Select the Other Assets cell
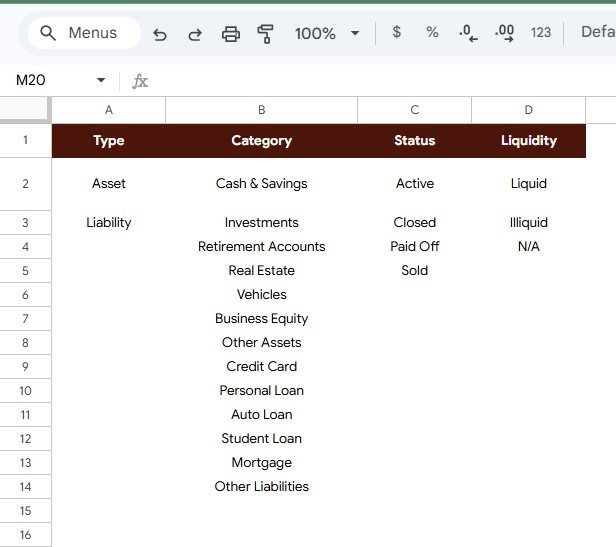Image resolution: width=616 pixels, height=547 pixels. click(262, 343)
